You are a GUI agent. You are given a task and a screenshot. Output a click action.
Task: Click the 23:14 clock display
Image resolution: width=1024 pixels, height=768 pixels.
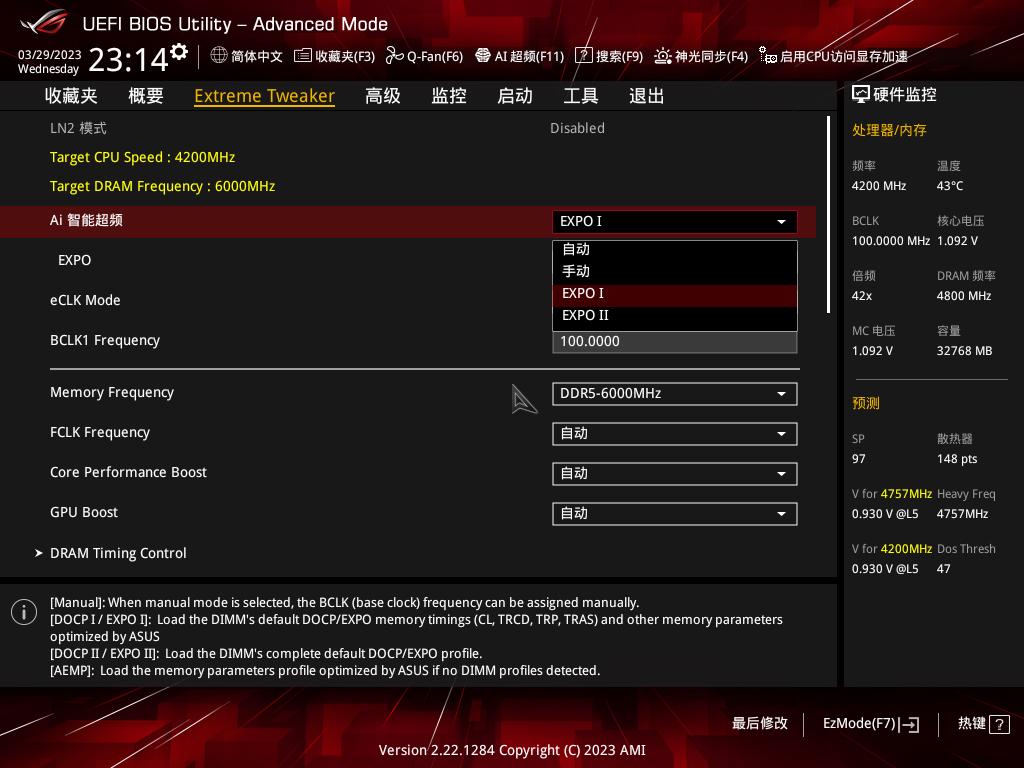tap(129, 60)
